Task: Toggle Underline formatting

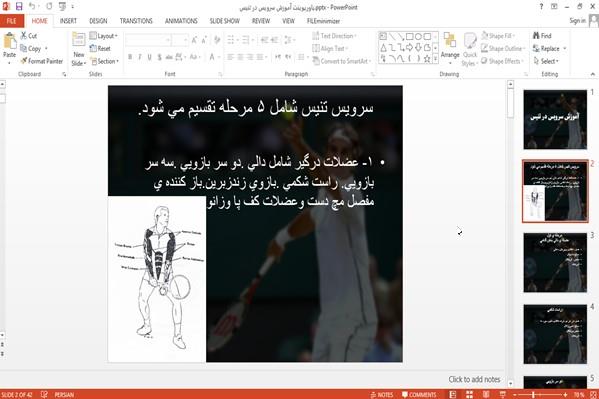Action: (x=149, y=57)
